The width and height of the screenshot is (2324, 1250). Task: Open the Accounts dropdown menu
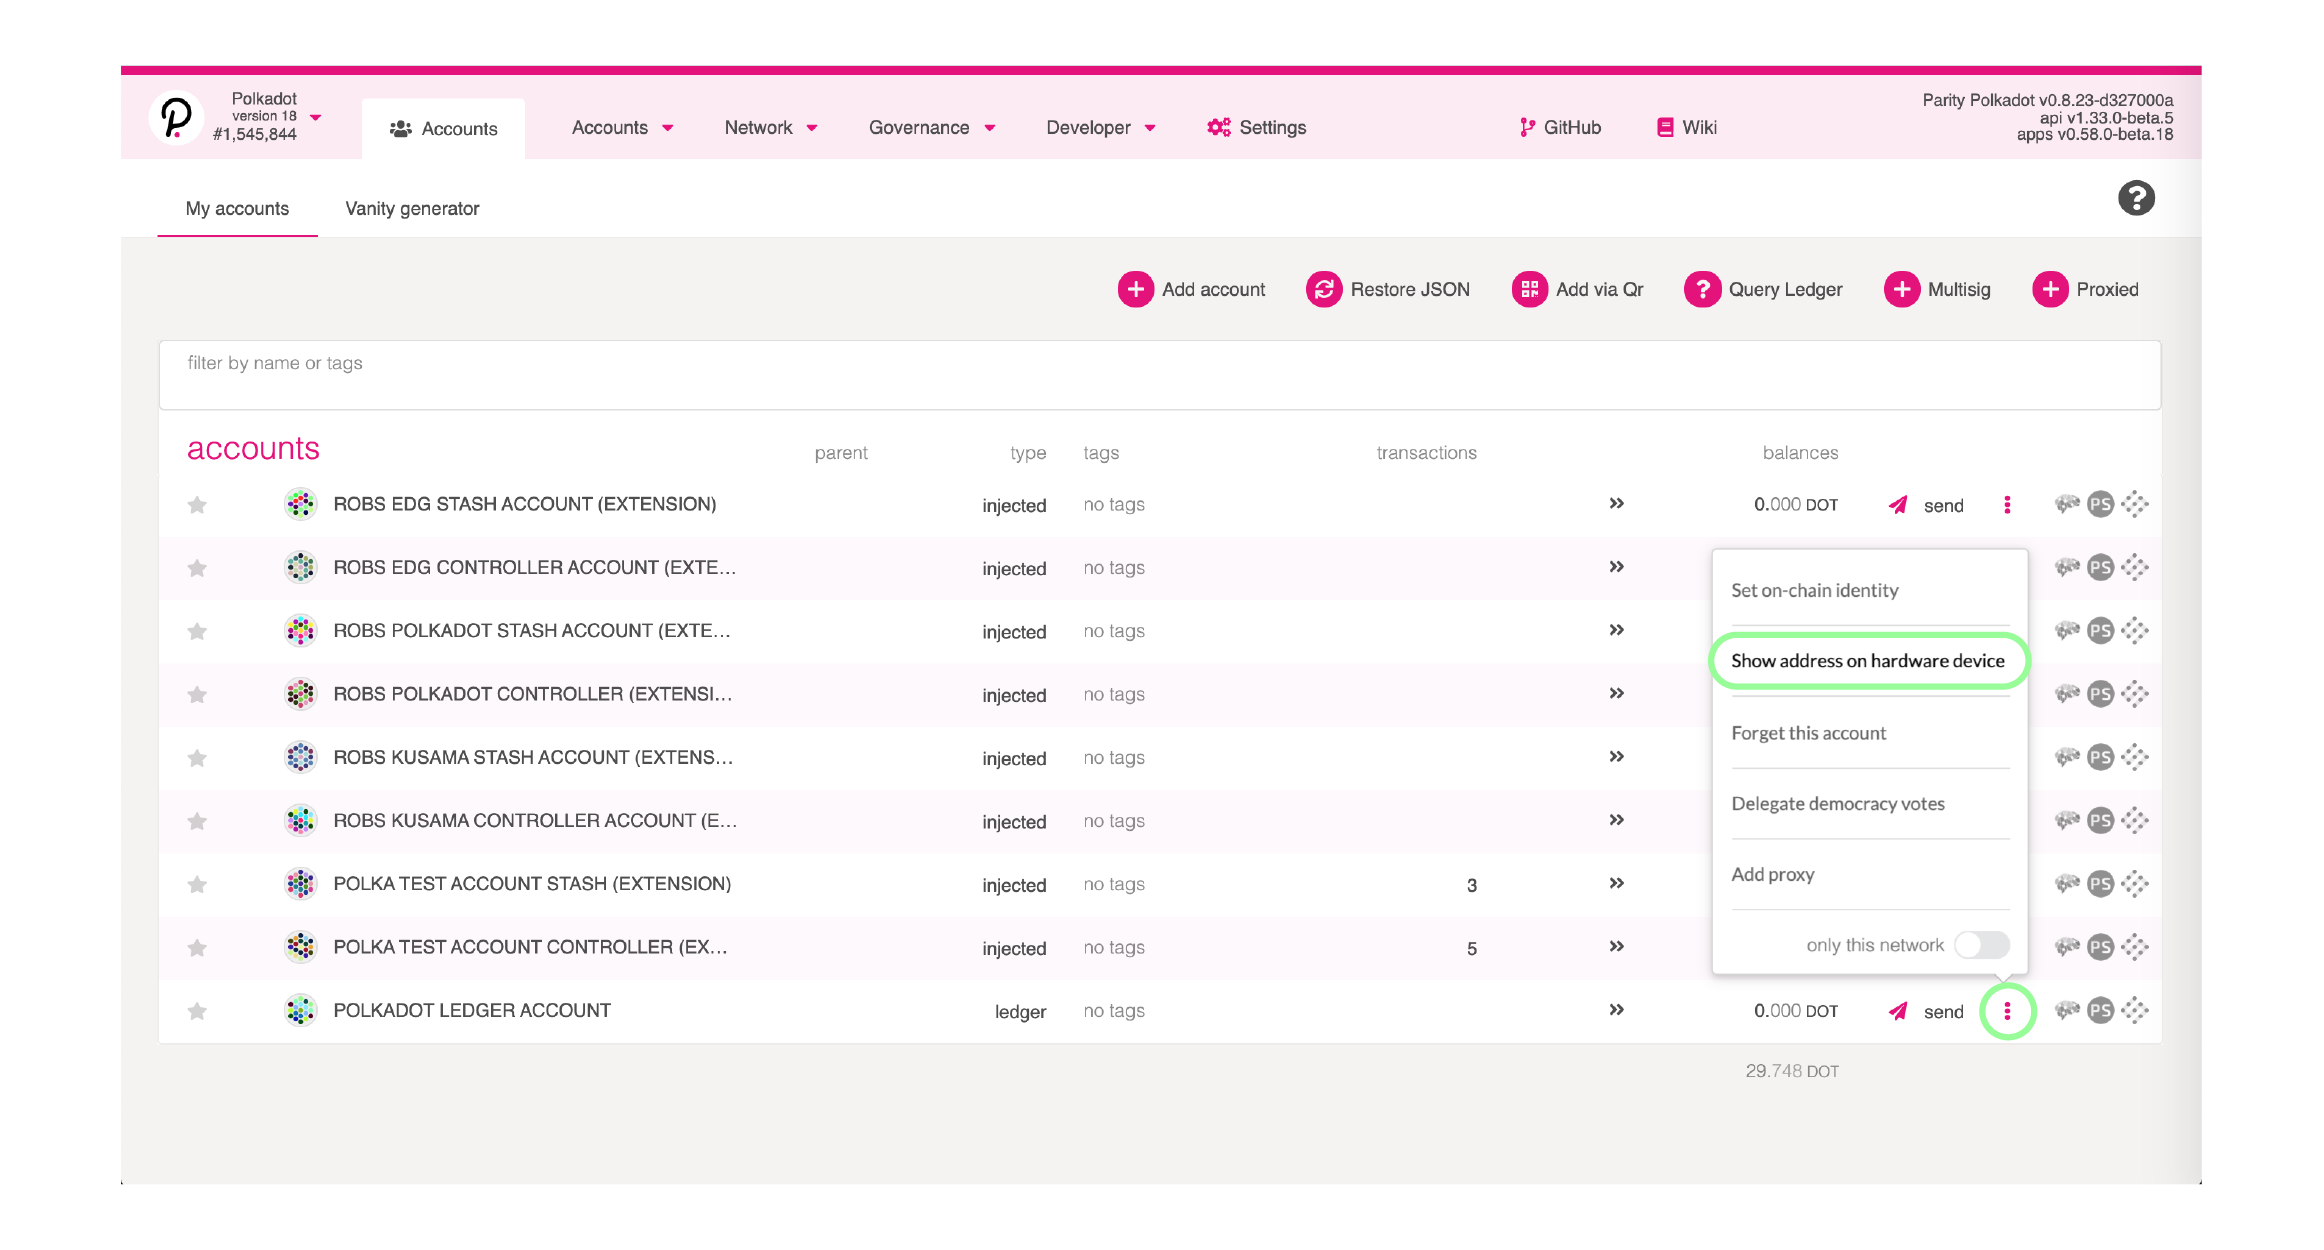tap(622, 127)
